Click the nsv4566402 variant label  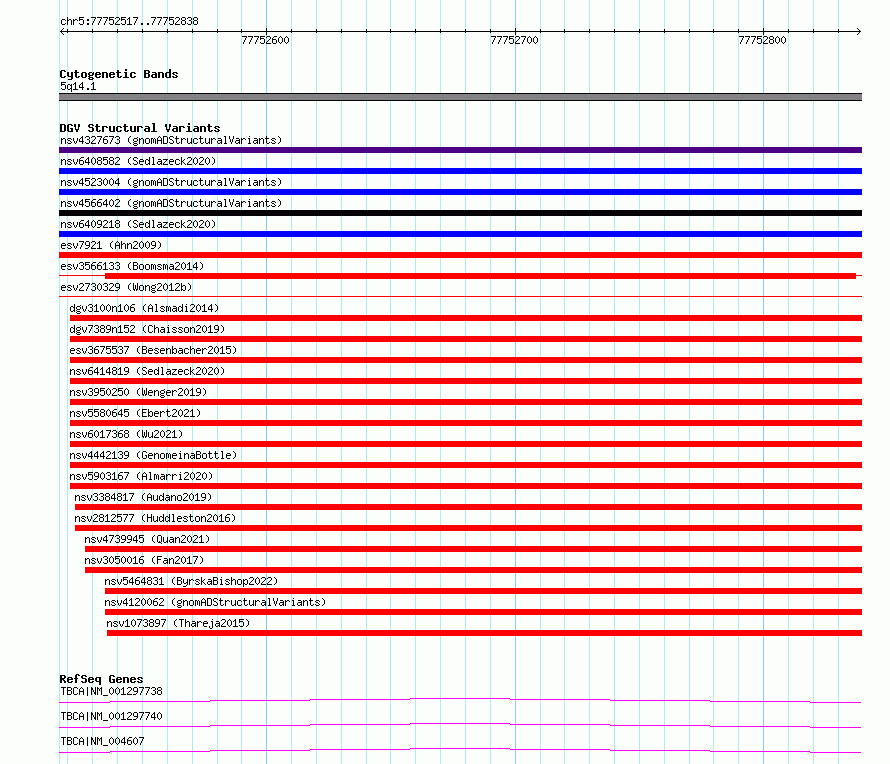pos(171,203)
